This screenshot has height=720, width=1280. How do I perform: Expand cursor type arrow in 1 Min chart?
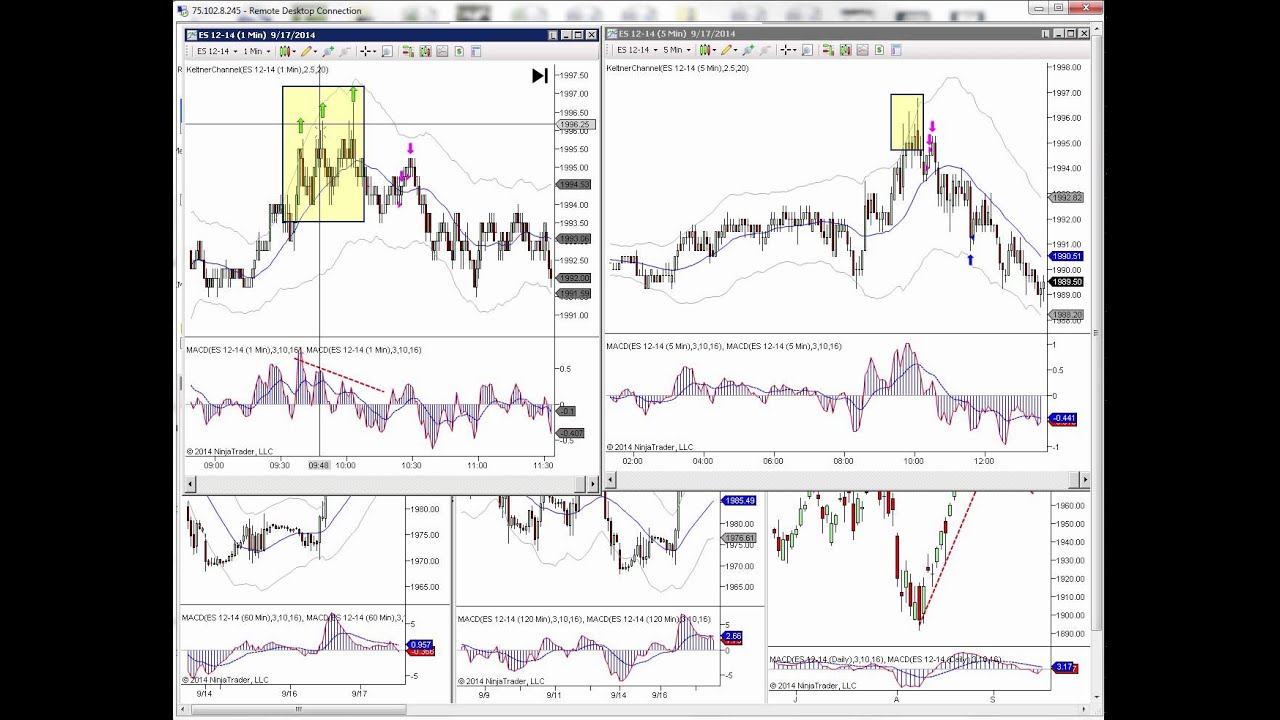point(375,51)
